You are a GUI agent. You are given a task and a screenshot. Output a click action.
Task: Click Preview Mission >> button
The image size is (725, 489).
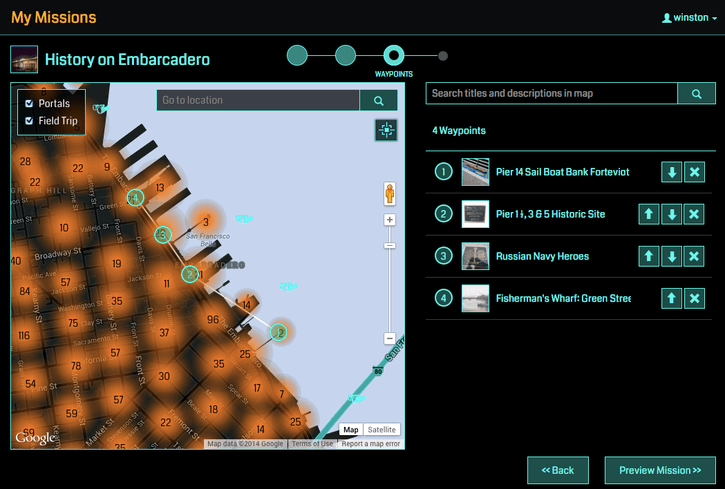pos(659,470)
